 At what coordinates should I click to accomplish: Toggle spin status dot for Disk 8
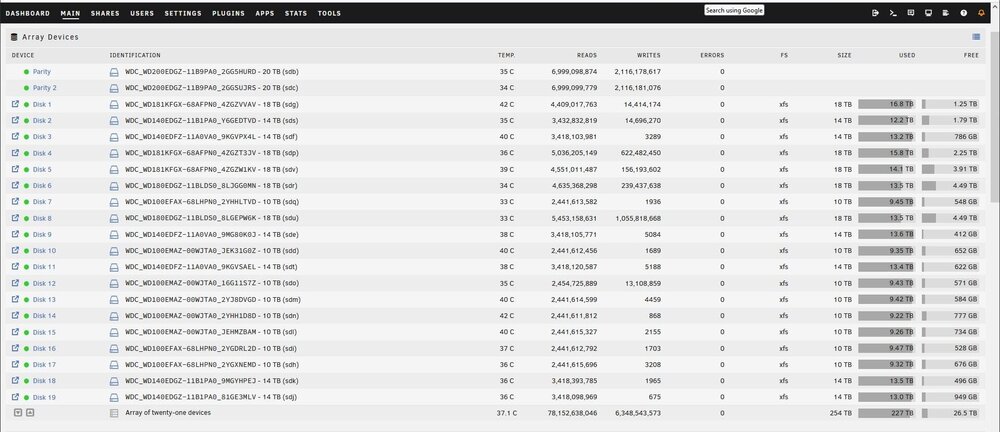[26, 218]
